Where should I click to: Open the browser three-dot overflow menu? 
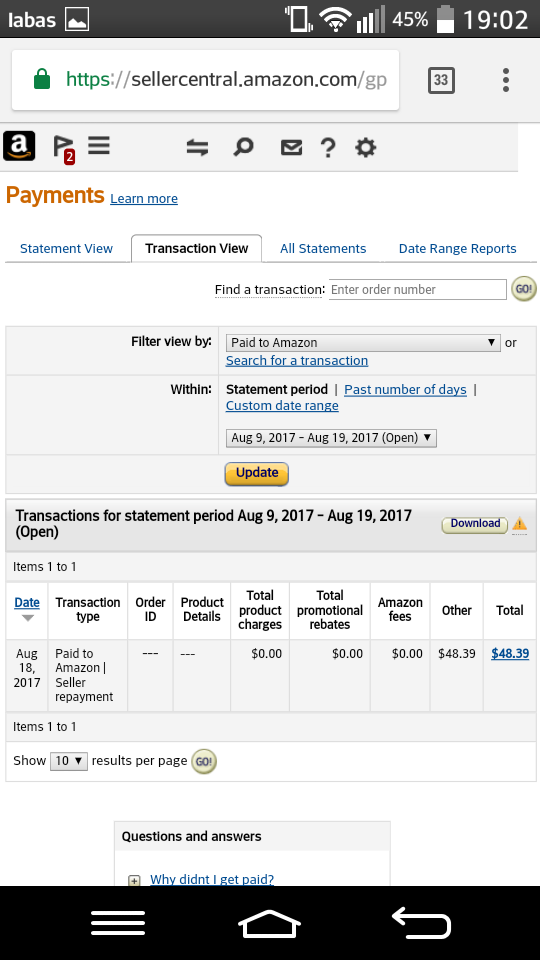pos(506,80)
